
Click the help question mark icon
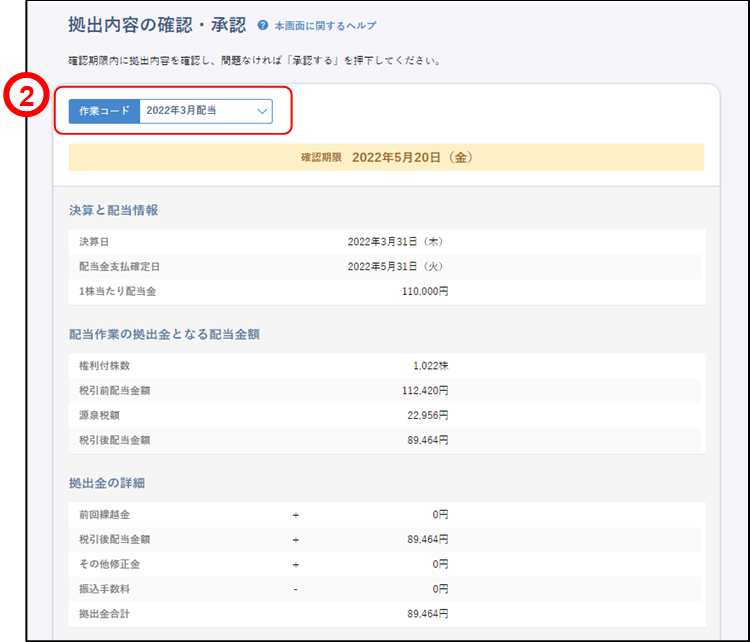coord(263,26)
